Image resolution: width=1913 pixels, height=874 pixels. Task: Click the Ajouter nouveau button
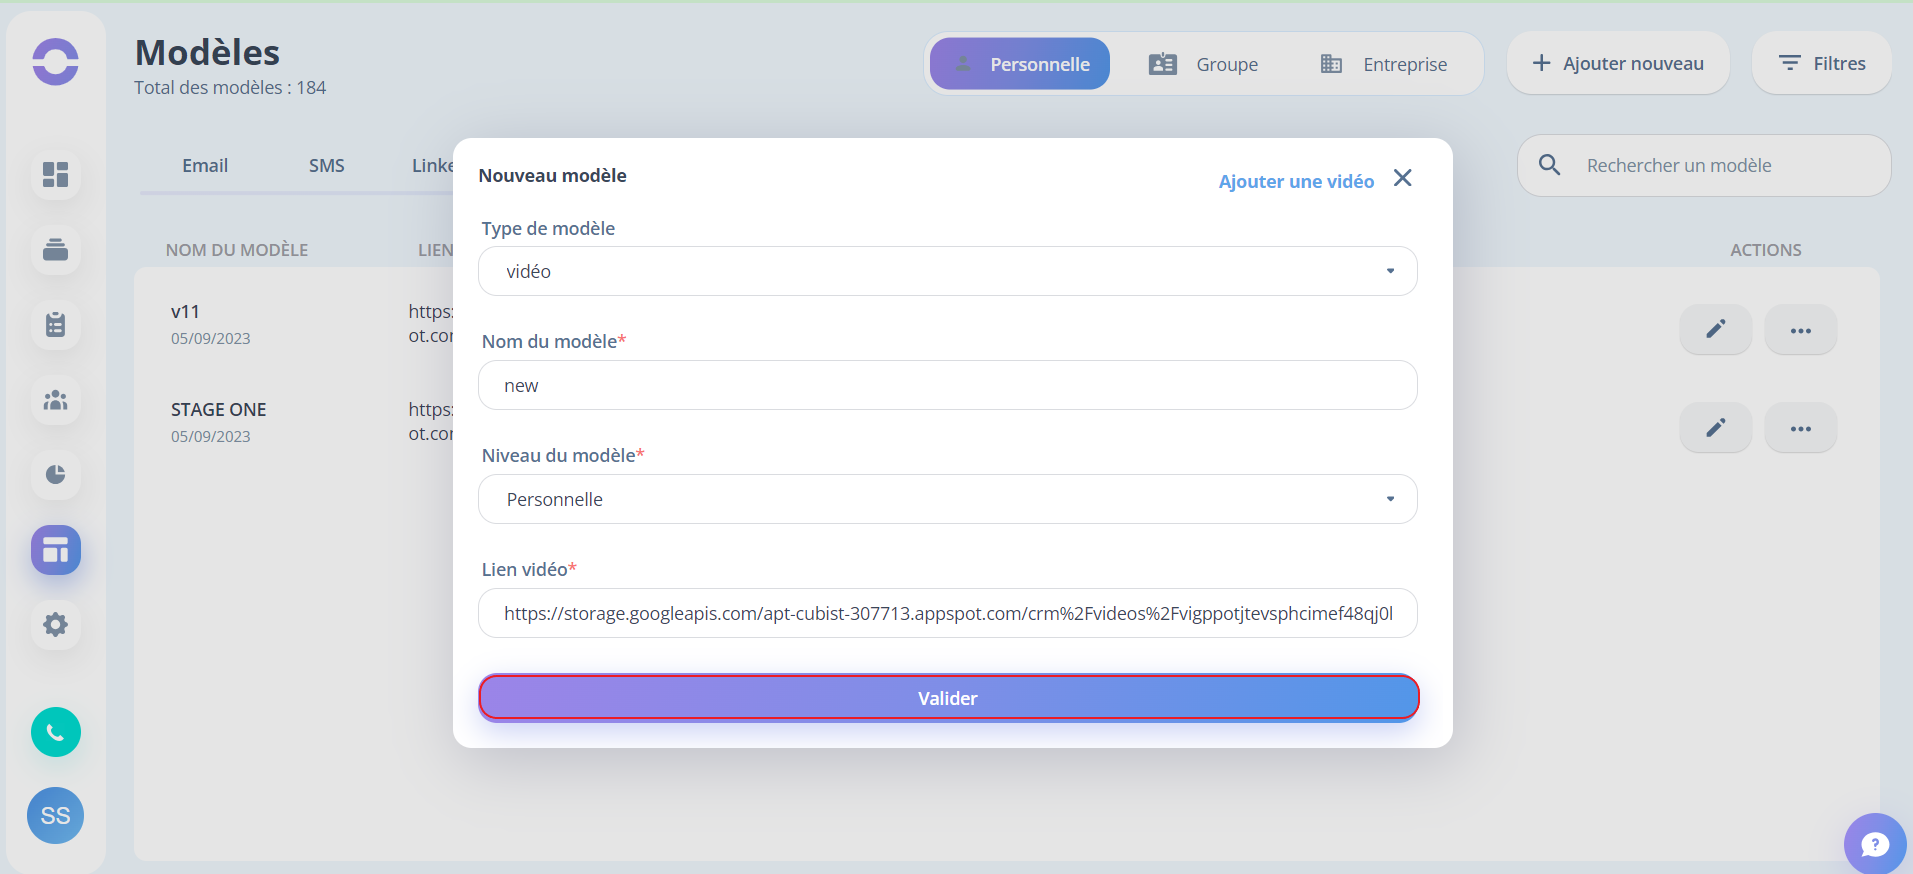coord(1618,63)
